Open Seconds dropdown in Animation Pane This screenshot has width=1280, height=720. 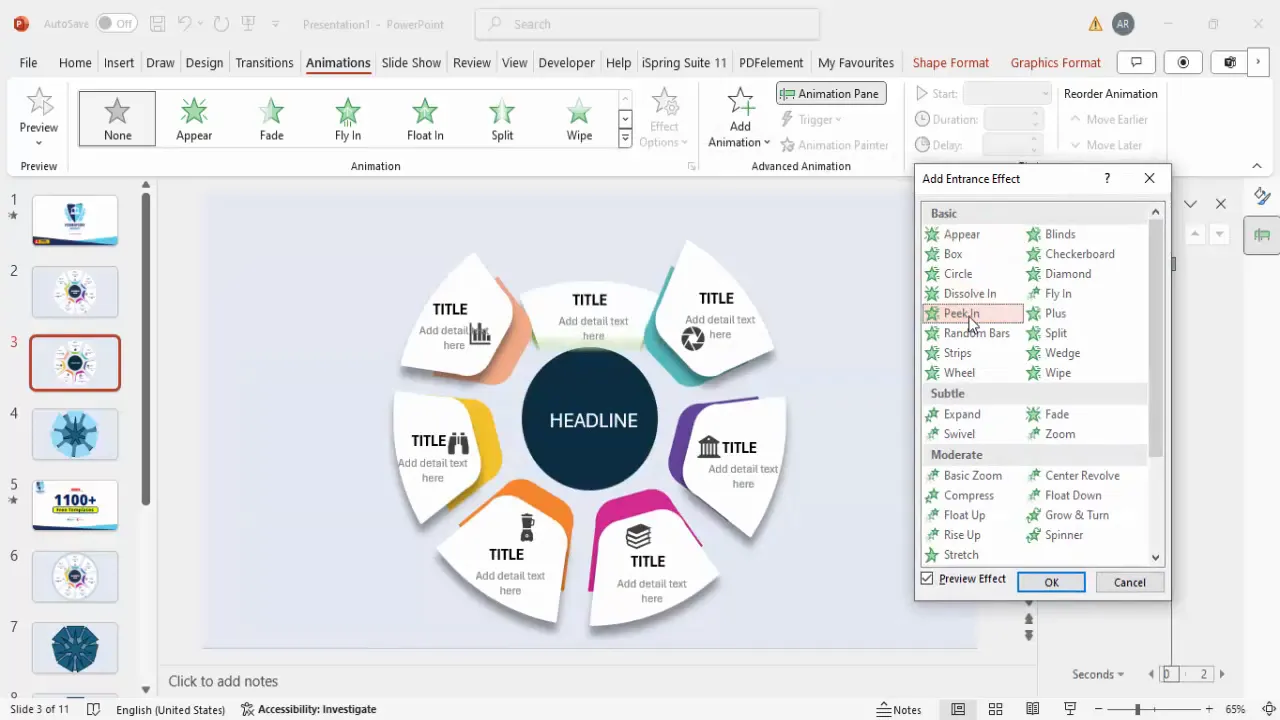coord(1098,674)
